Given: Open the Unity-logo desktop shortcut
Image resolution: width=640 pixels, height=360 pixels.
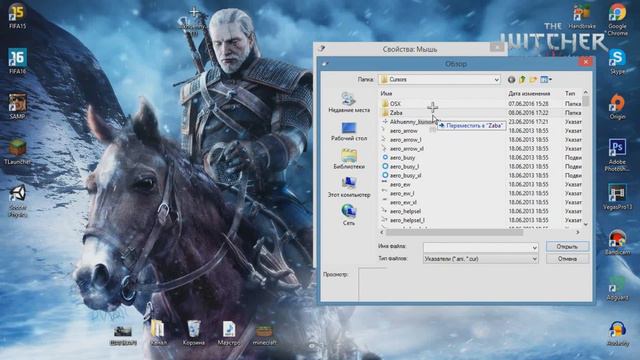Looking at the screenshot, I should 17,201.
